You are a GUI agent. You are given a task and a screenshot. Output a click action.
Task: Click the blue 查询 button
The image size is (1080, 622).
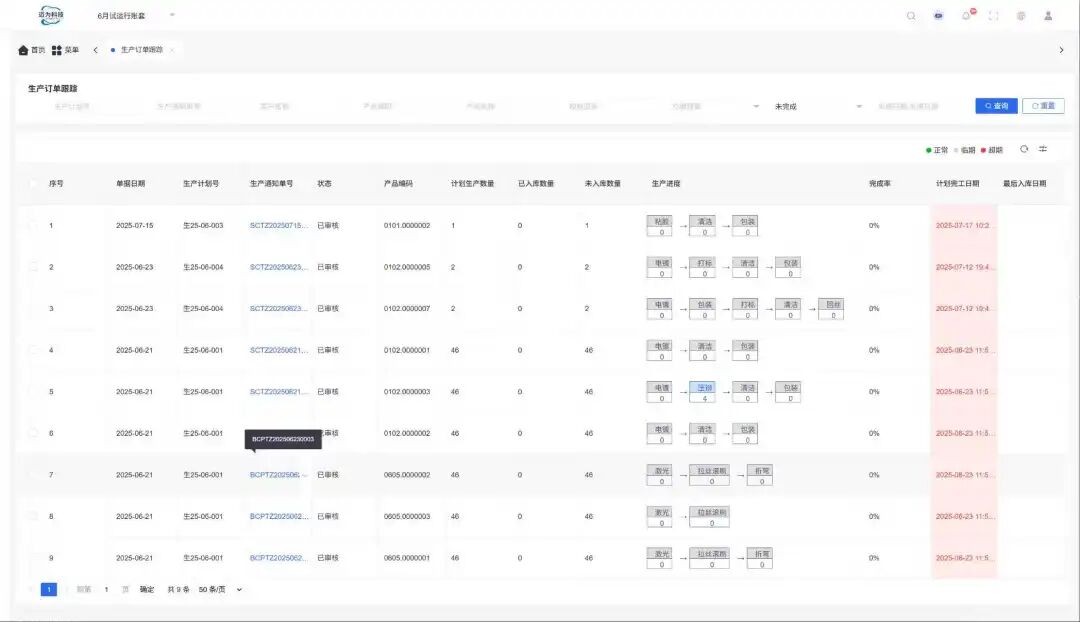996,106
